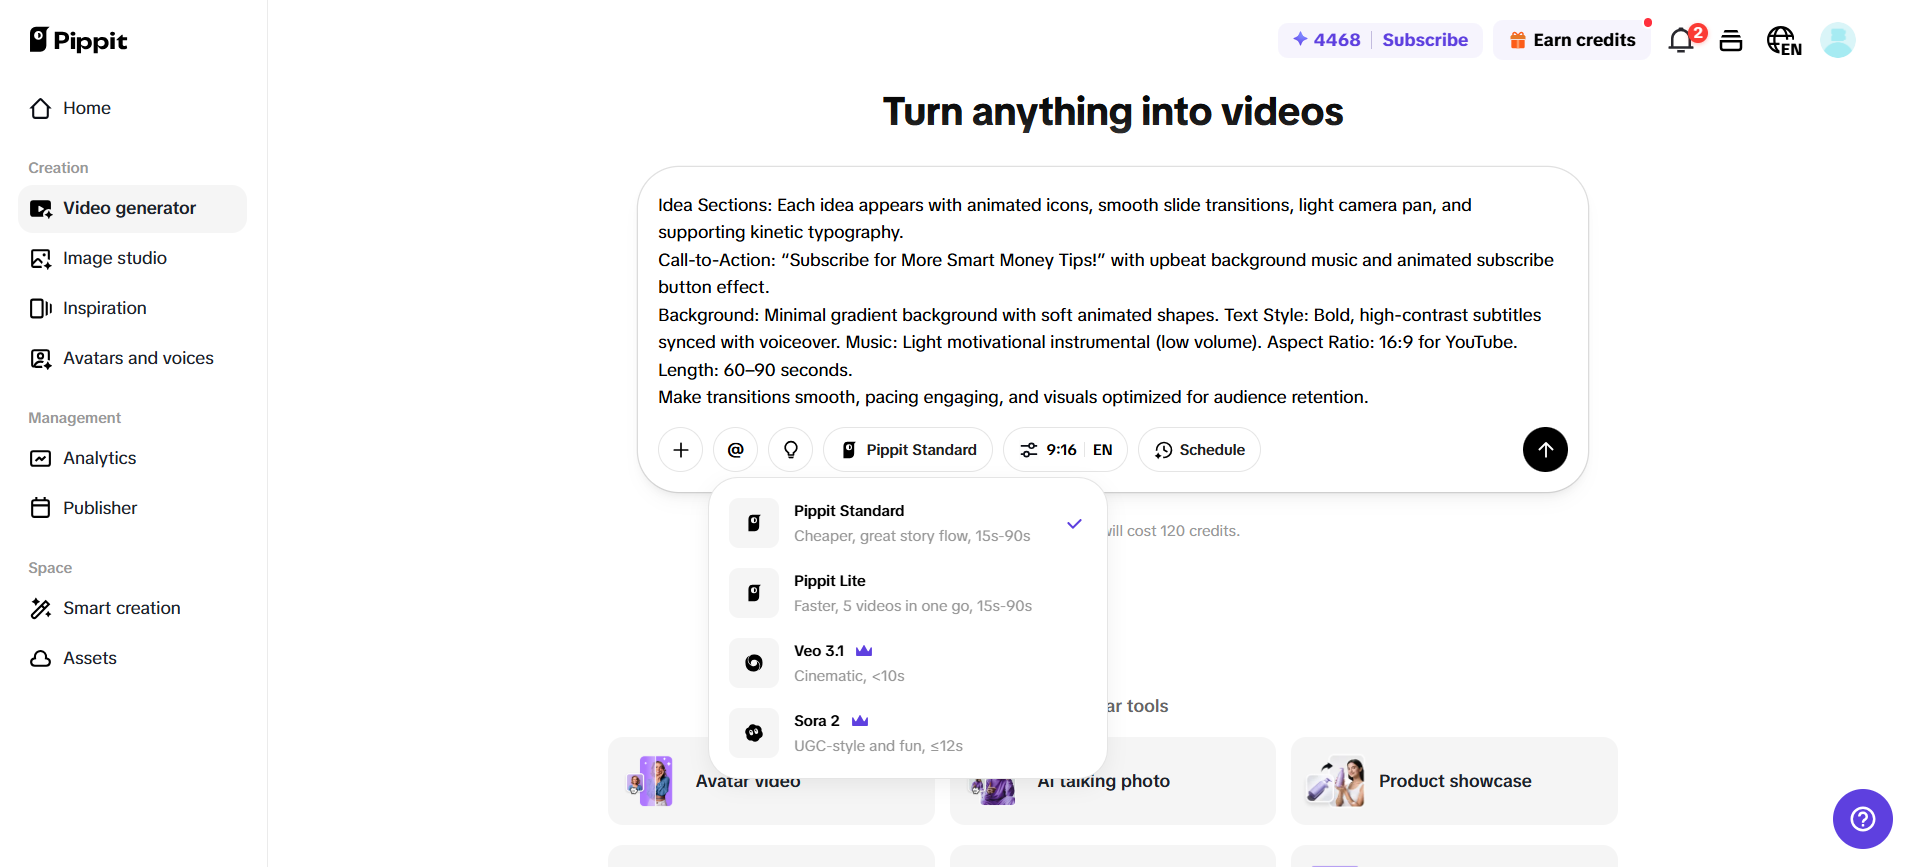
Task: Go to Home in the sidebar
Action: coord(132,108)
